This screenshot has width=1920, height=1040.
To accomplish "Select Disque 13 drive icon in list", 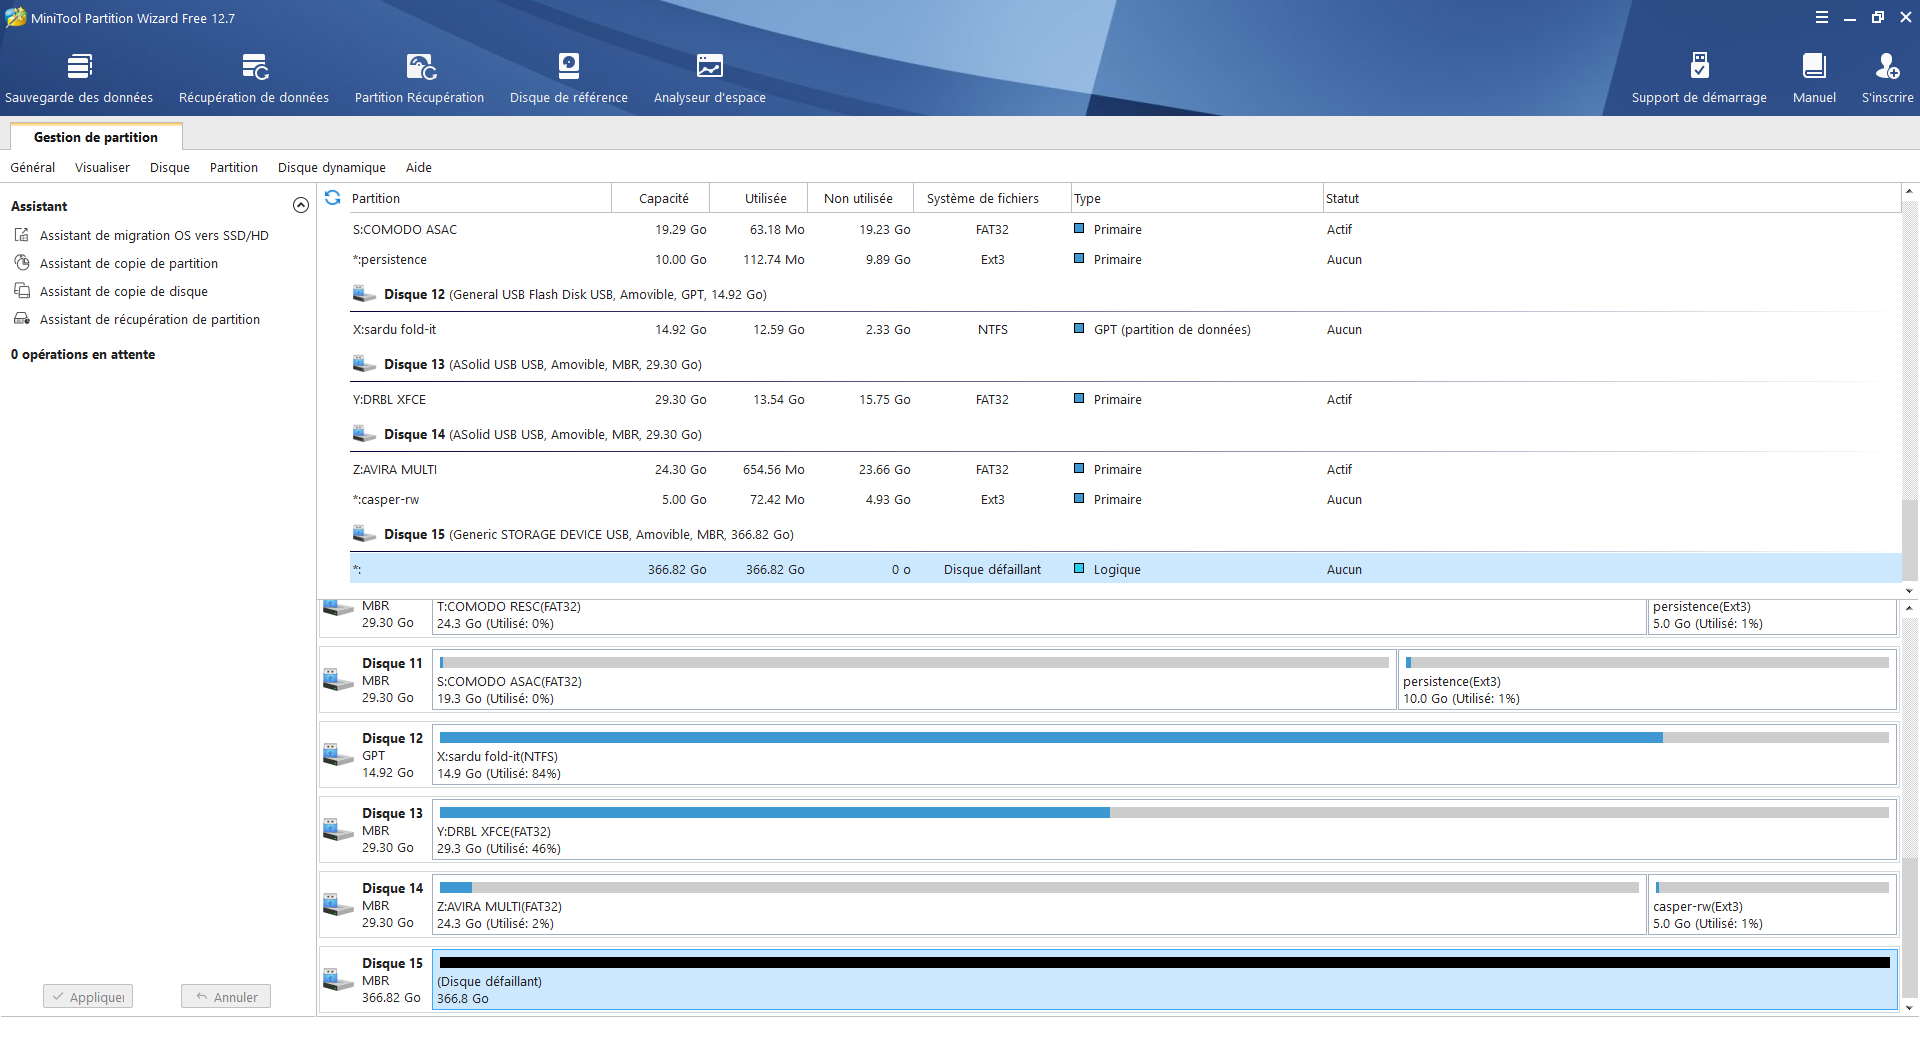I will point(364,364).
